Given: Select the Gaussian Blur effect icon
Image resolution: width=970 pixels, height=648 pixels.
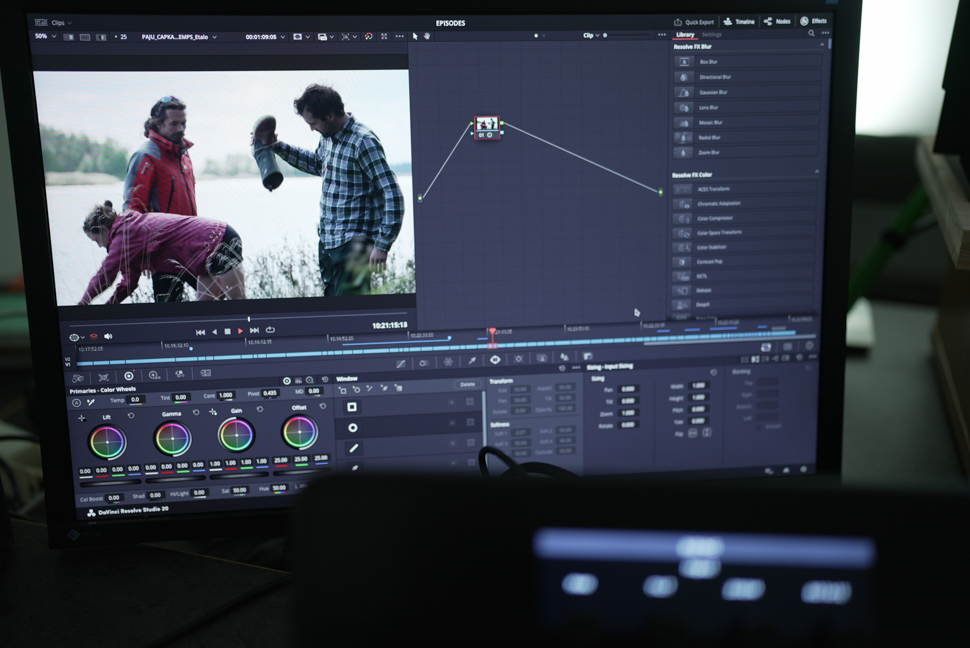Looking at the screenshot, I should (x=684, y=92).
